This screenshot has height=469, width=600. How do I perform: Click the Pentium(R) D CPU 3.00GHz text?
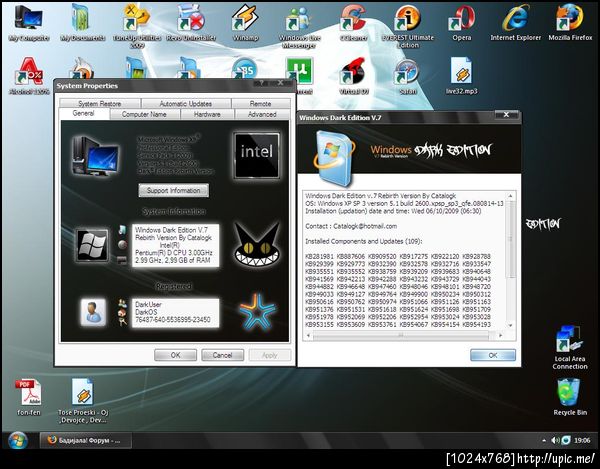[x=173, y=253]
